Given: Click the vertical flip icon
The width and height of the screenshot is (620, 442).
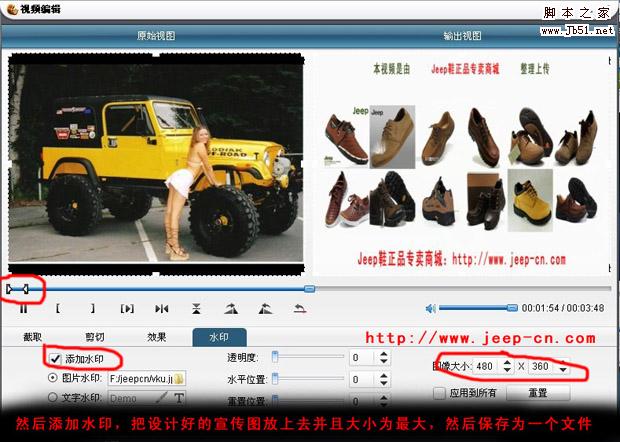Looking at the screenshot, I should [196, 308].
